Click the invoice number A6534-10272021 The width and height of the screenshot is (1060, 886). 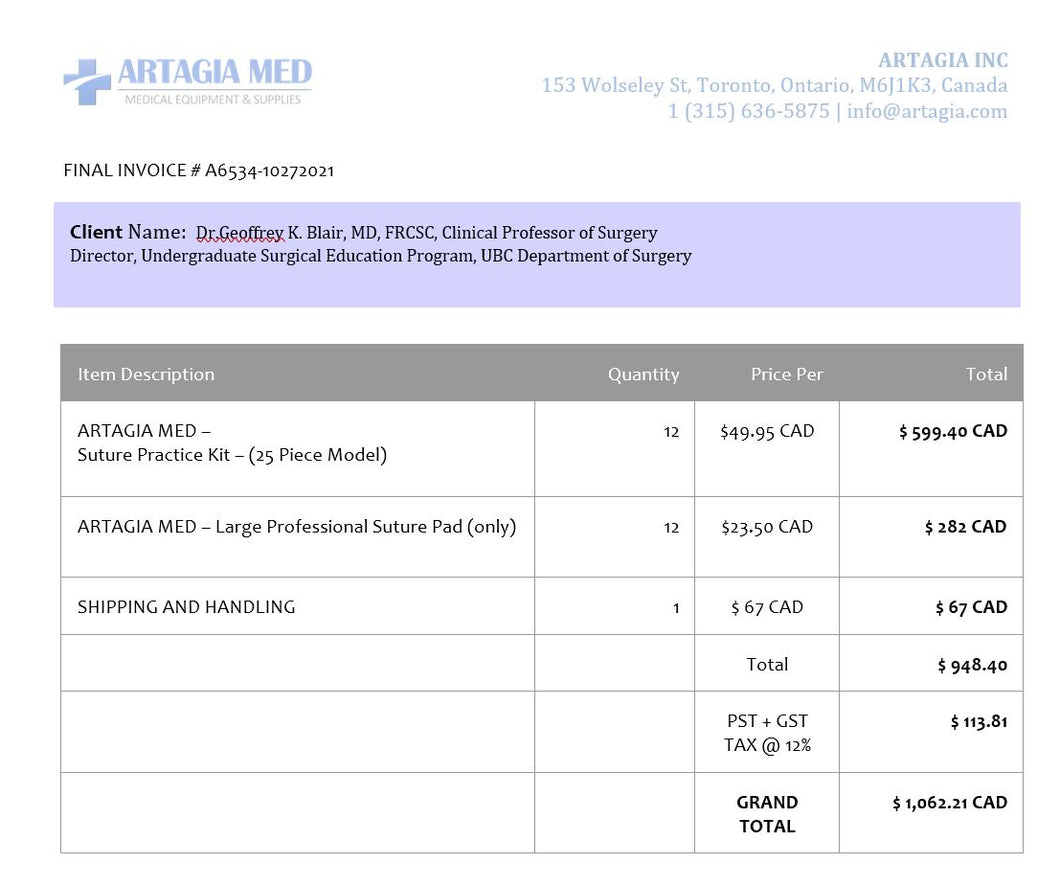(x=270, y=170)
